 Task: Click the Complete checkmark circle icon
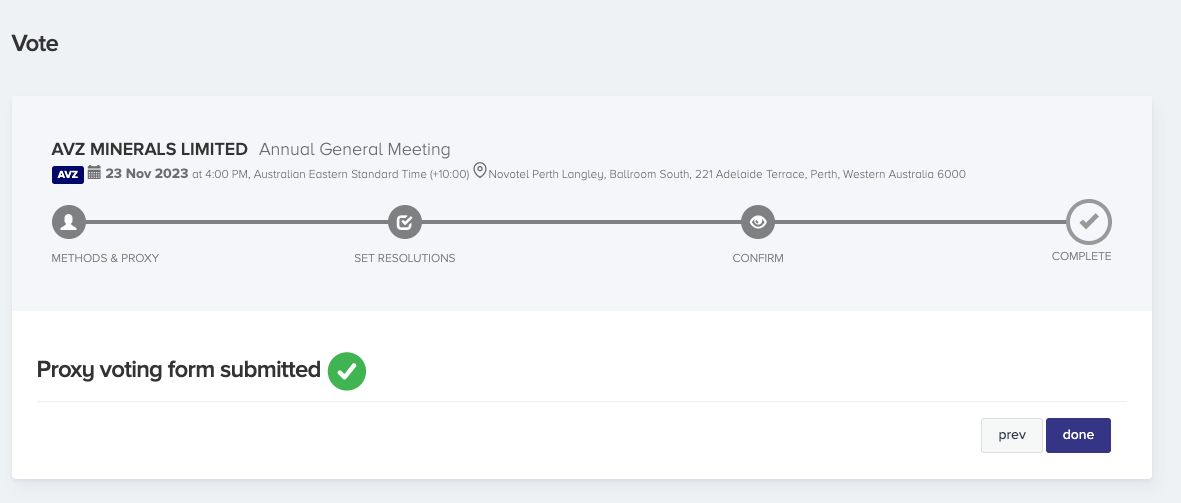click(1089, 222)
